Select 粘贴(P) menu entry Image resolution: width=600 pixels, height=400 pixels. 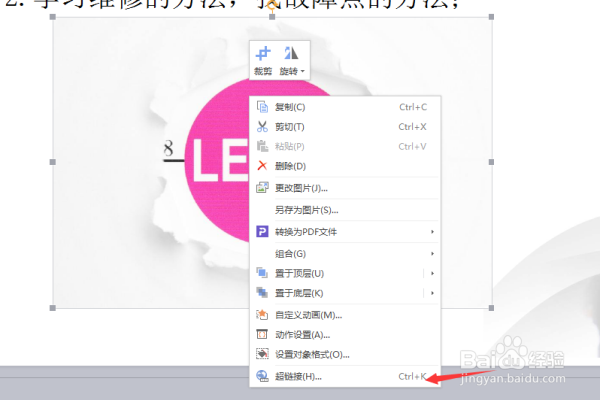click(x=345, y=146)
